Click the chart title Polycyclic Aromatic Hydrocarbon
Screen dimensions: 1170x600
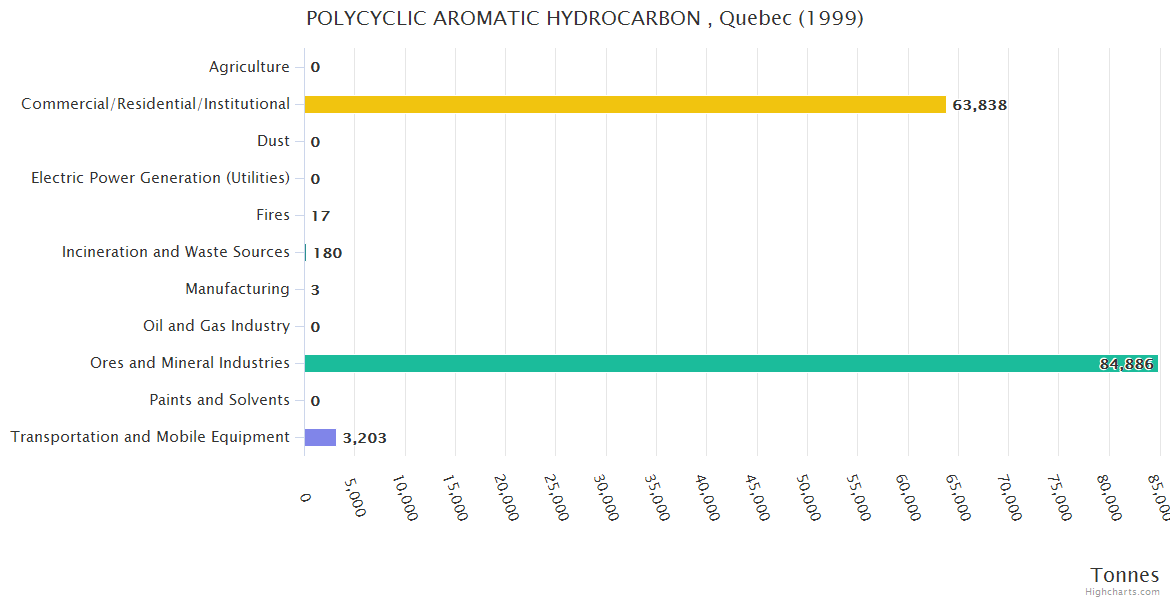point(585,18)
